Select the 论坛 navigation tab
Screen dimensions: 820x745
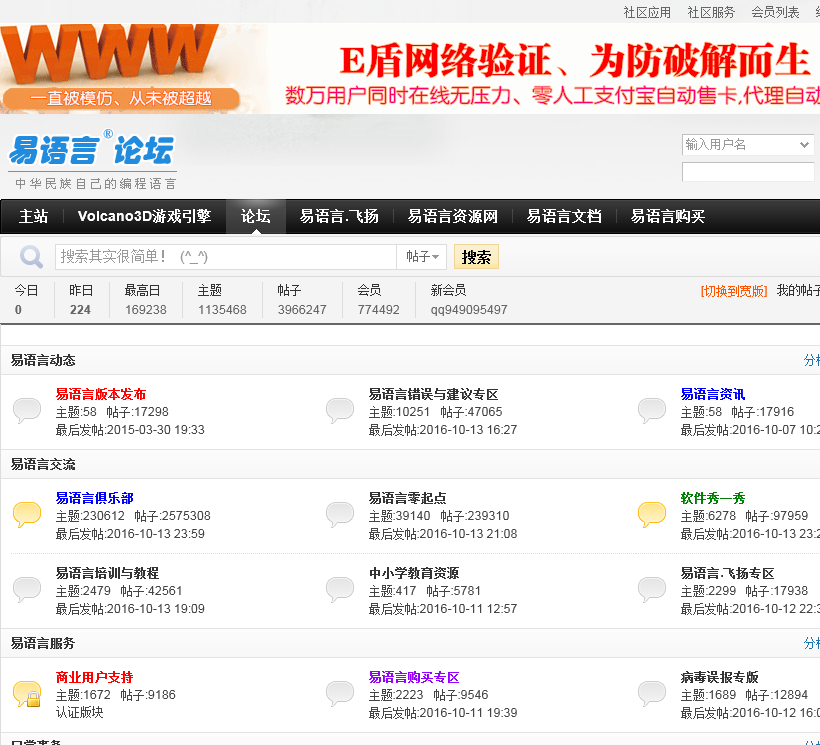pos(255,216)
